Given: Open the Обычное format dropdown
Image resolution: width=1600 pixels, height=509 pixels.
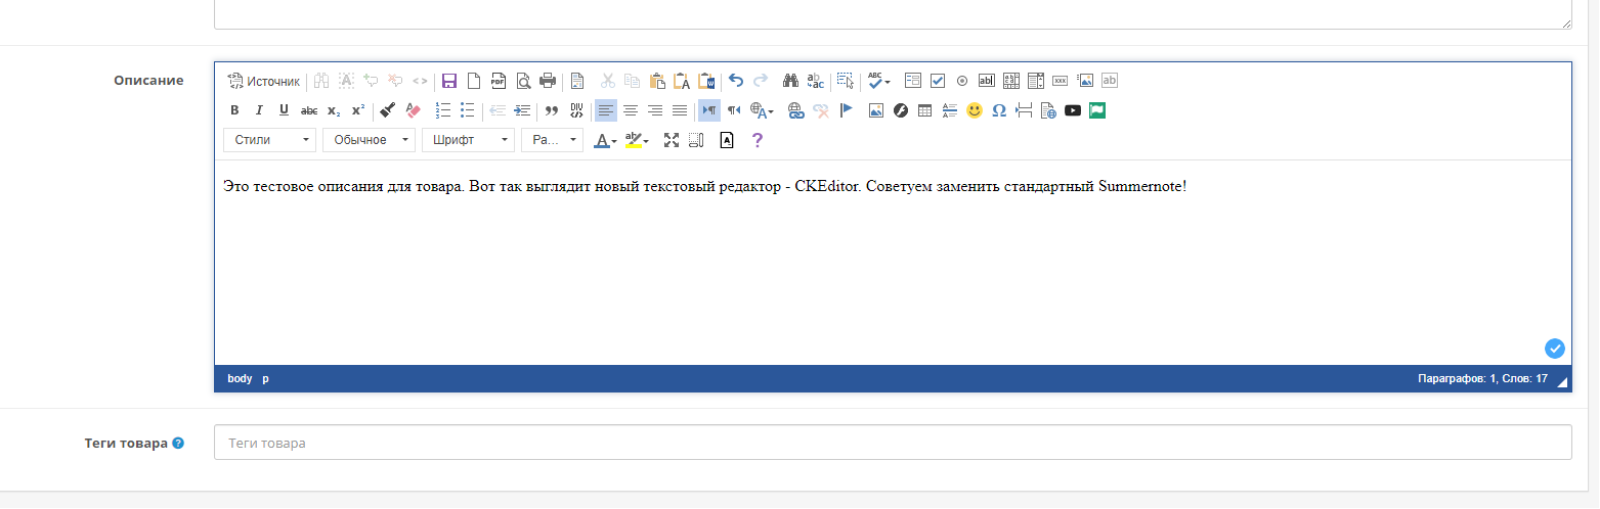Looking at the screenshot, I should [x=369, y=140].
